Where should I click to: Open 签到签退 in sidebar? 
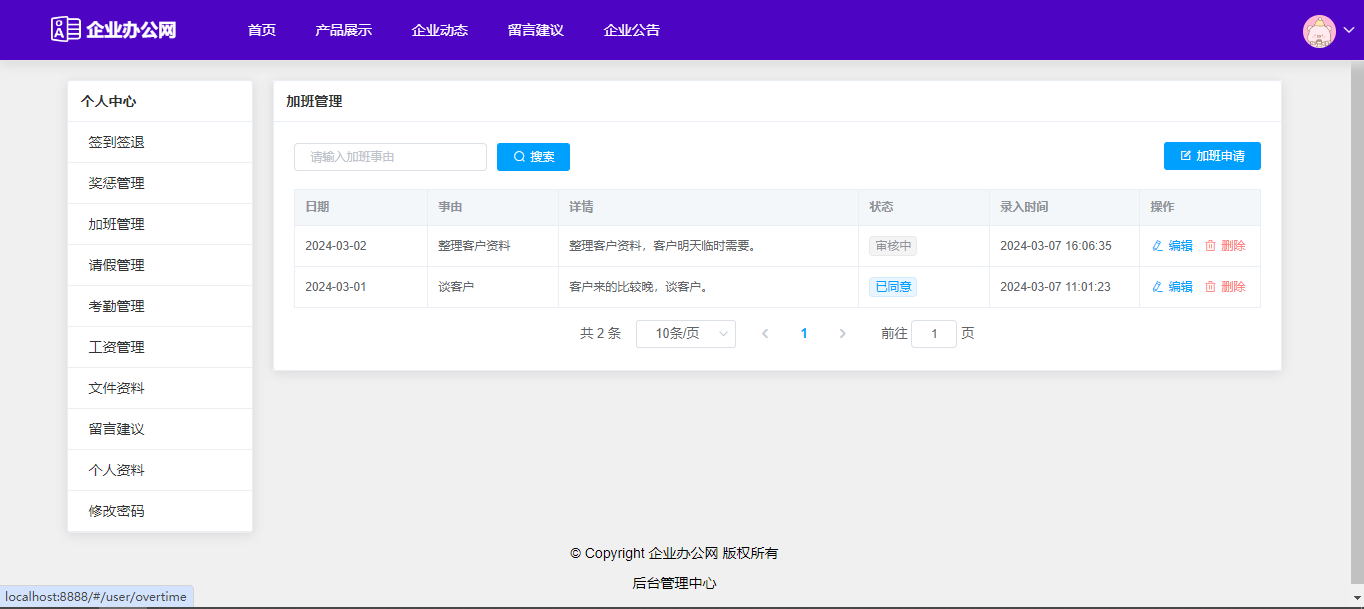(x=116, y=142)
